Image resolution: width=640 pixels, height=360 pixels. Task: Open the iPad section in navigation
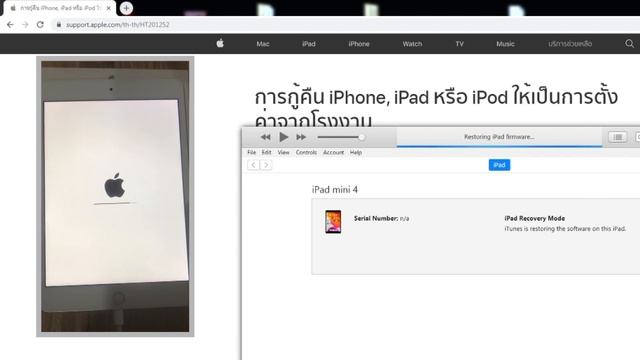[x=309, y=44]
